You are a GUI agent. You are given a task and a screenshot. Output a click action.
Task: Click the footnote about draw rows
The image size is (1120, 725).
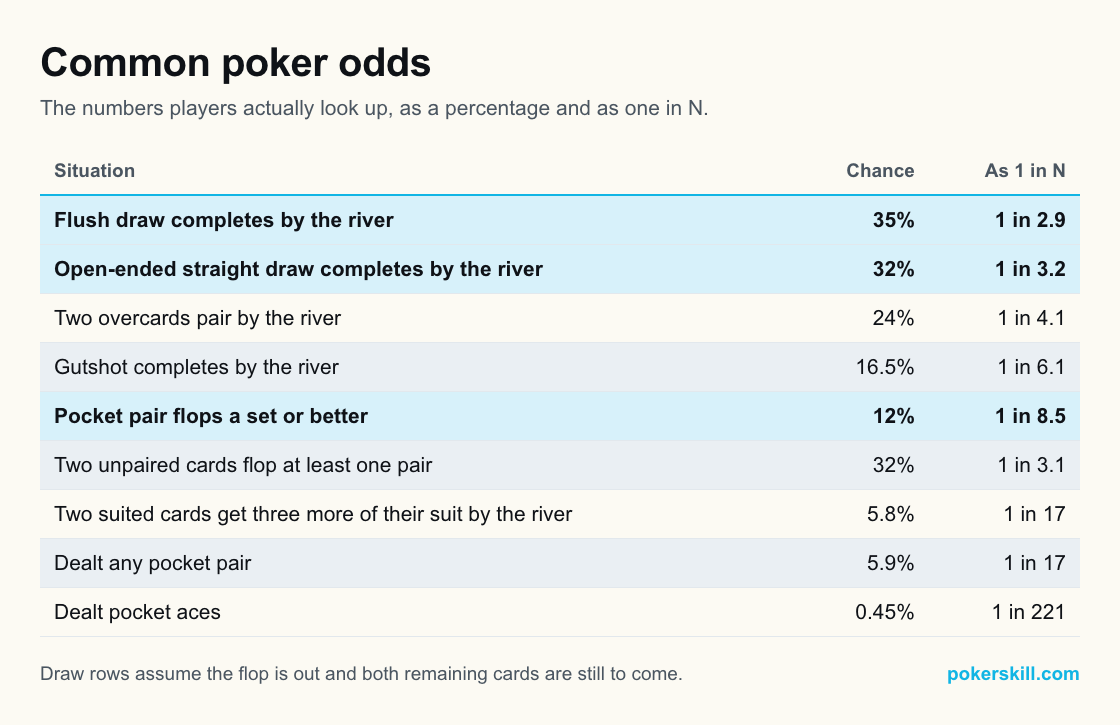(361, 674)
